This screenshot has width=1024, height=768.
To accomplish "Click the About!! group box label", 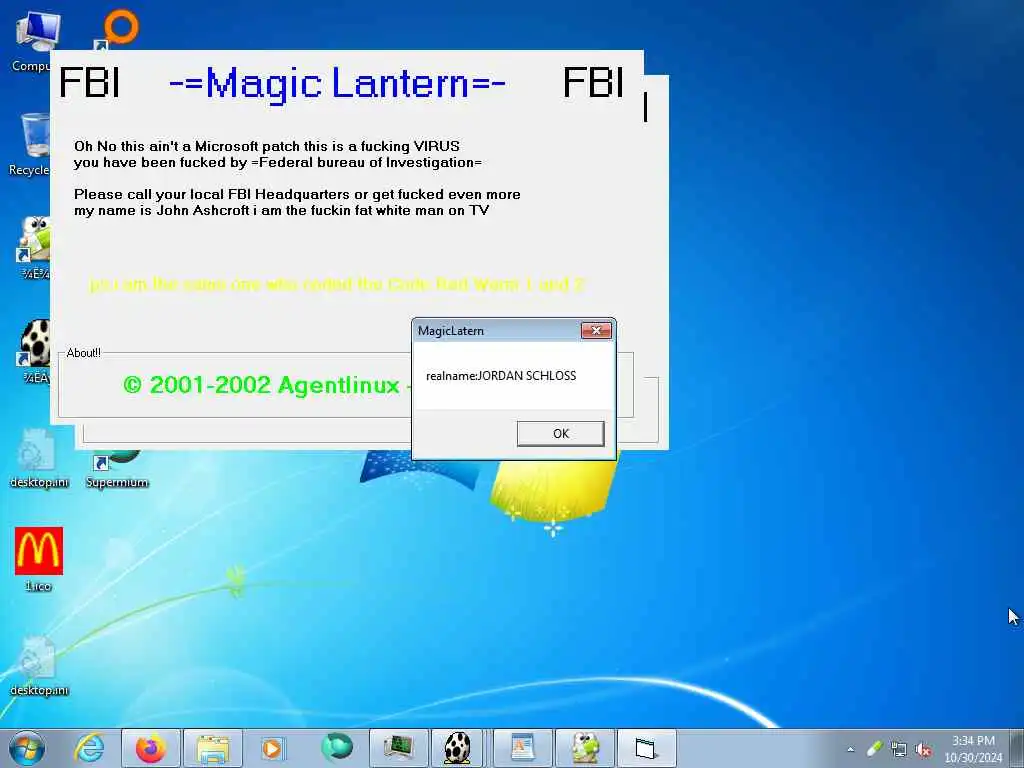I will point(84,353).
